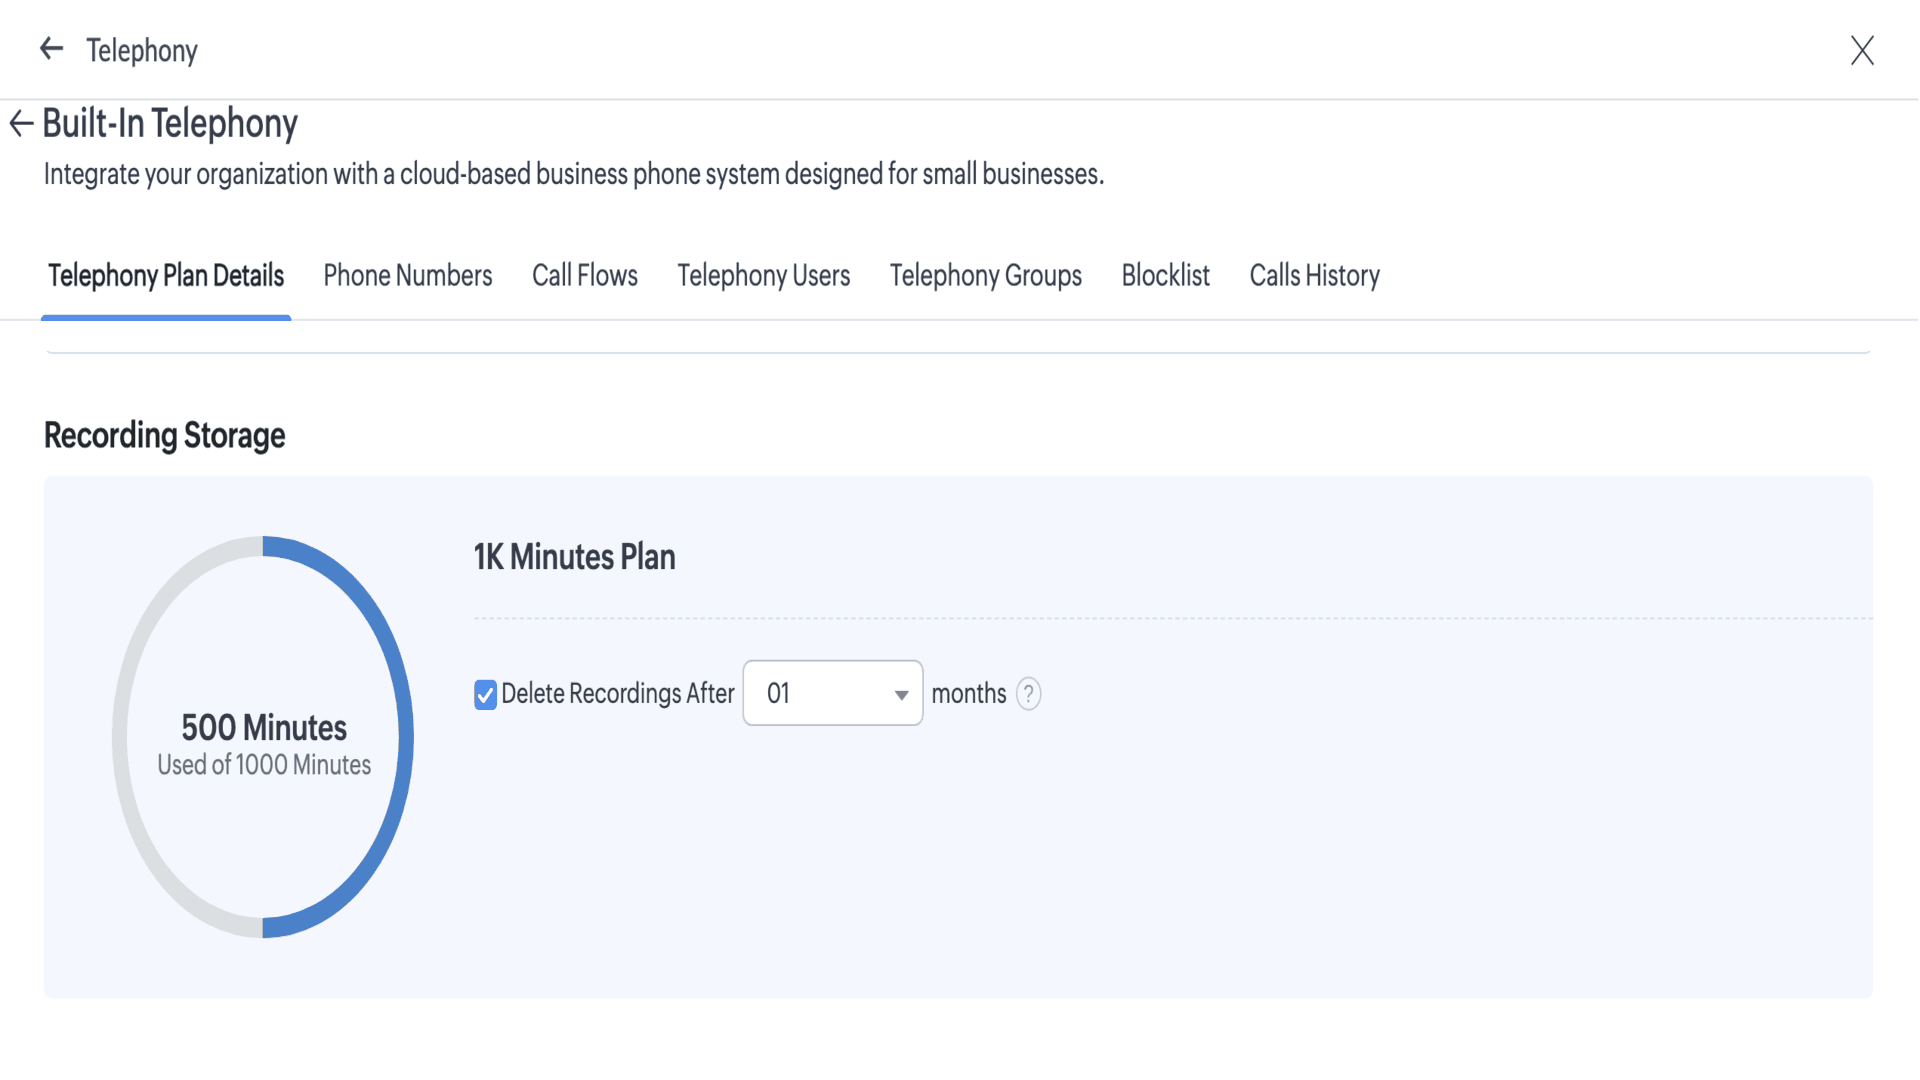
Task: Click the Delete Recordings After label
Action: pyautogui.click(x=617, y=694)
